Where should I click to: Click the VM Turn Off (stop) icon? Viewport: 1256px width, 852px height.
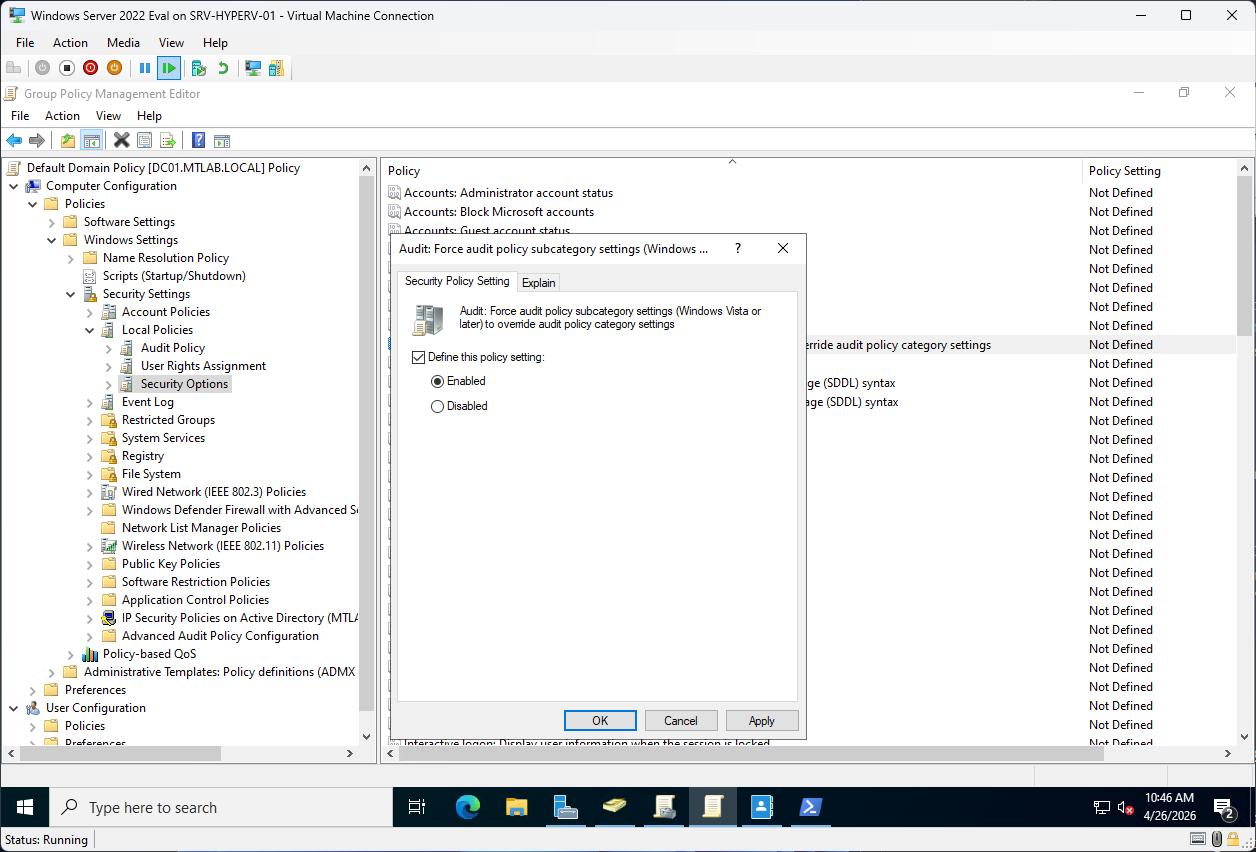coord(66,68)
